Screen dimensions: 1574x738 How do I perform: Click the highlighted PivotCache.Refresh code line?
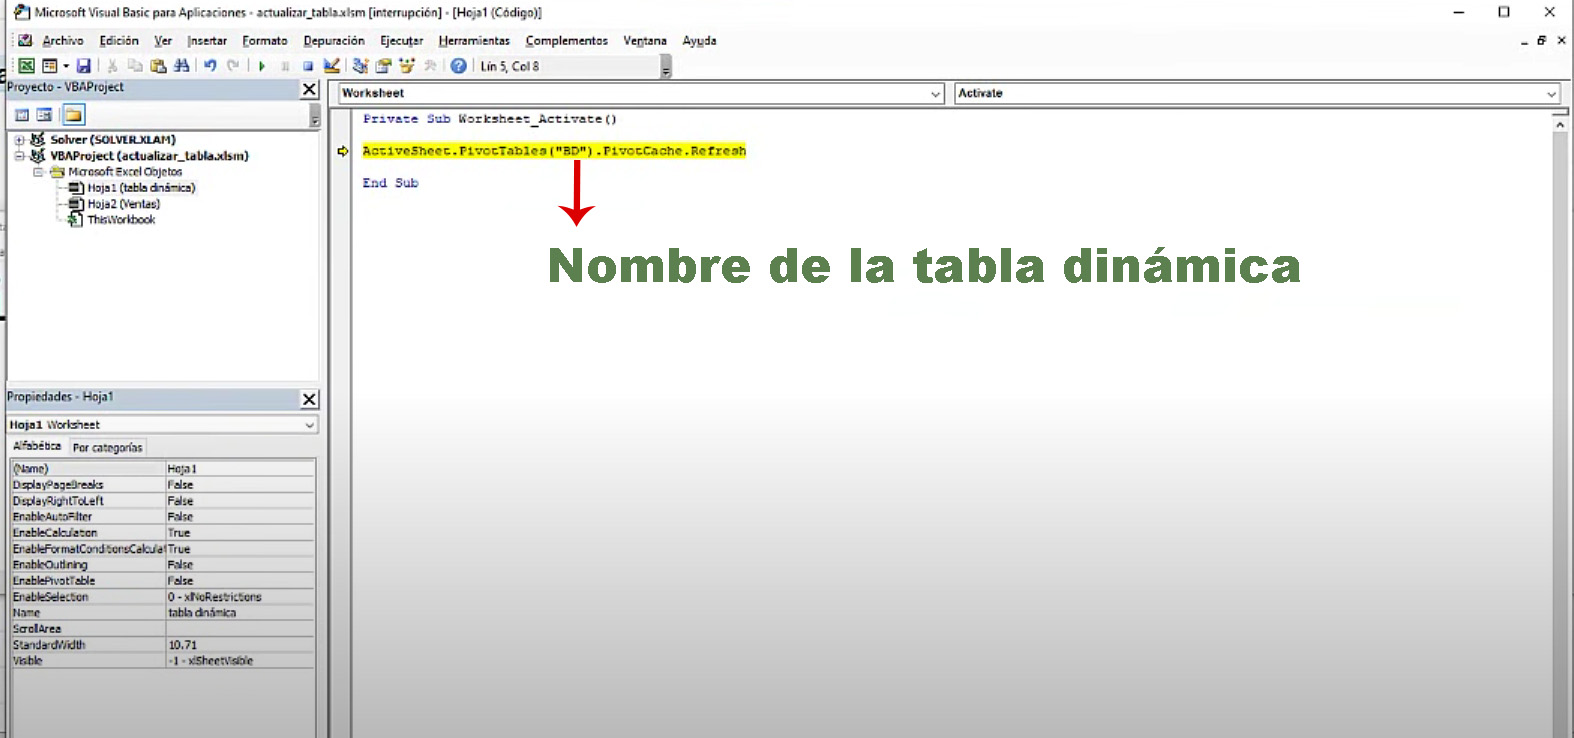point(554,151)
